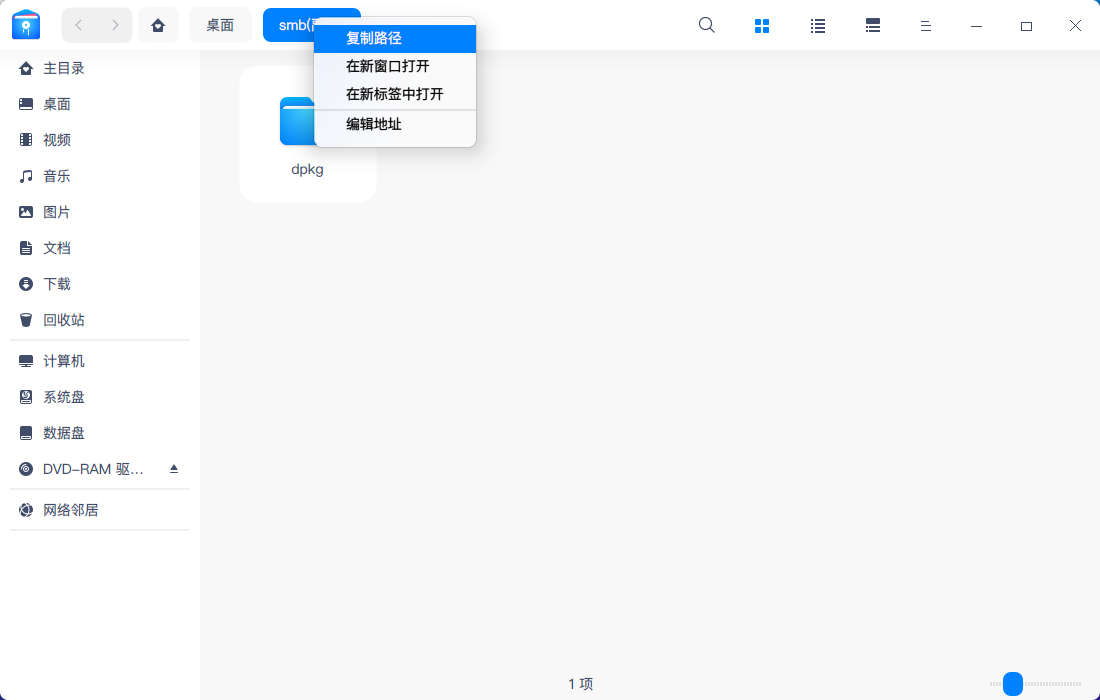Select the 视频 sidebar label
The width and height of the screenshot is (1100, 700).
57,140
